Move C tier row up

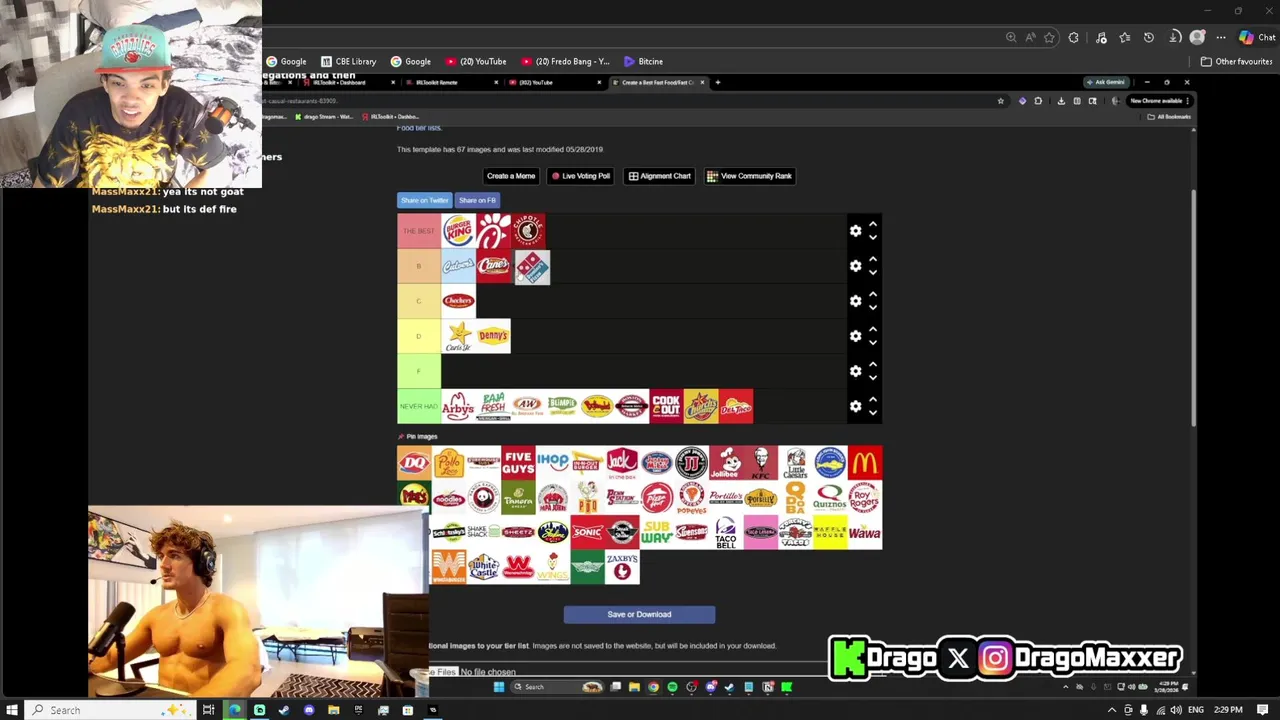point(873,294)
